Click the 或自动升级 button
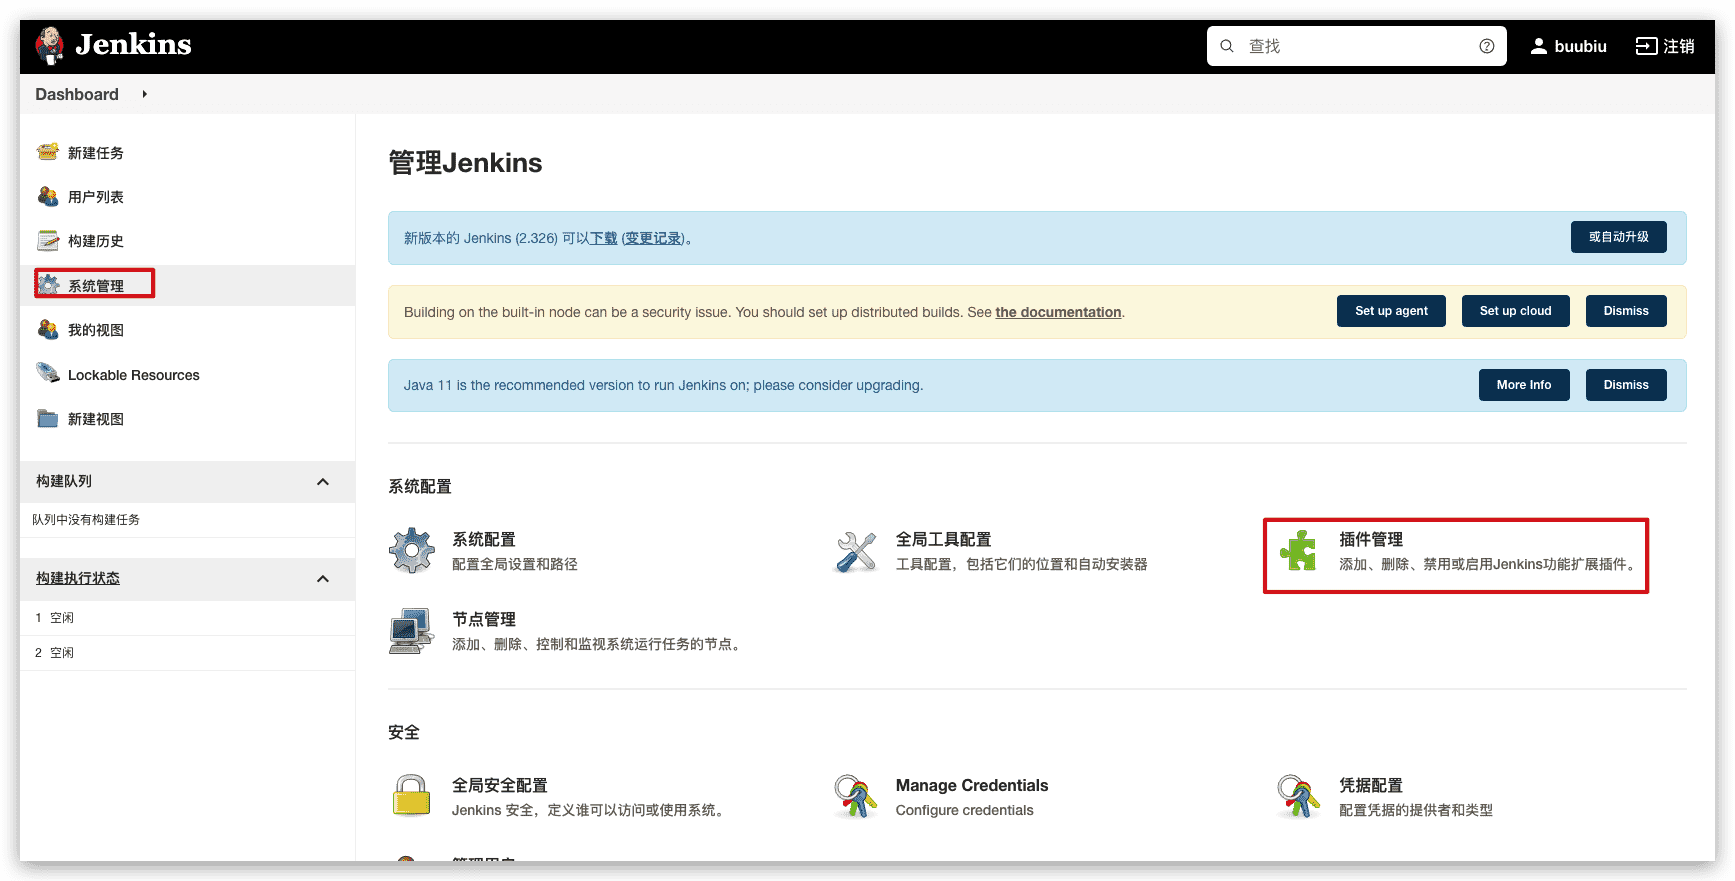Screen dimensions: 1735x881 [1618, 237]
